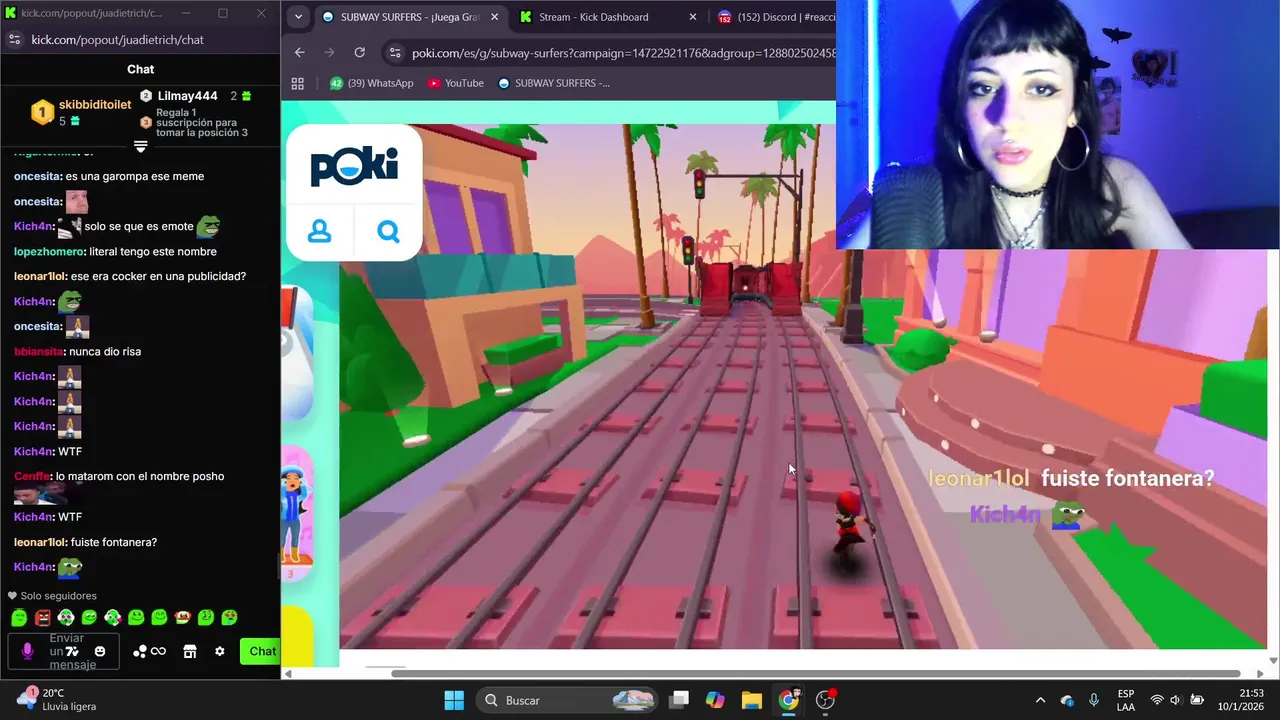Open chat settings gear icon
1280x720 pixels.
point(220,651)
